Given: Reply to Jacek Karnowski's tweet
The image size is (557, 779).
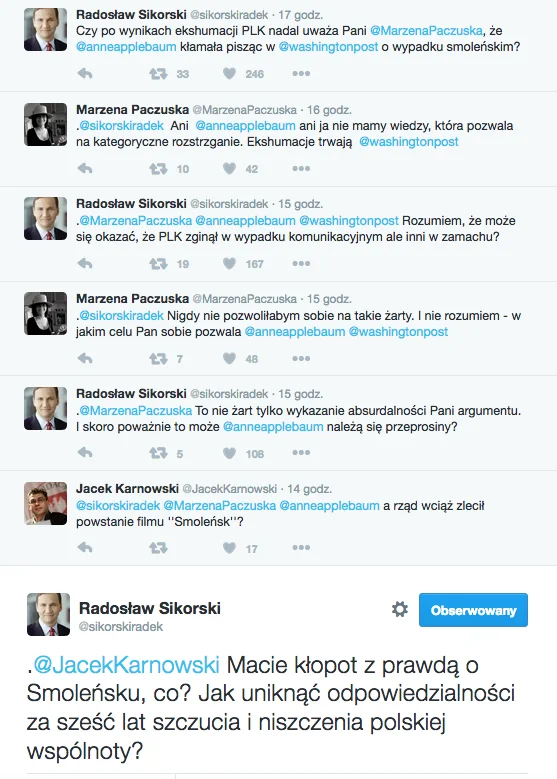Looking at the screenshot, I should point(85,548).
